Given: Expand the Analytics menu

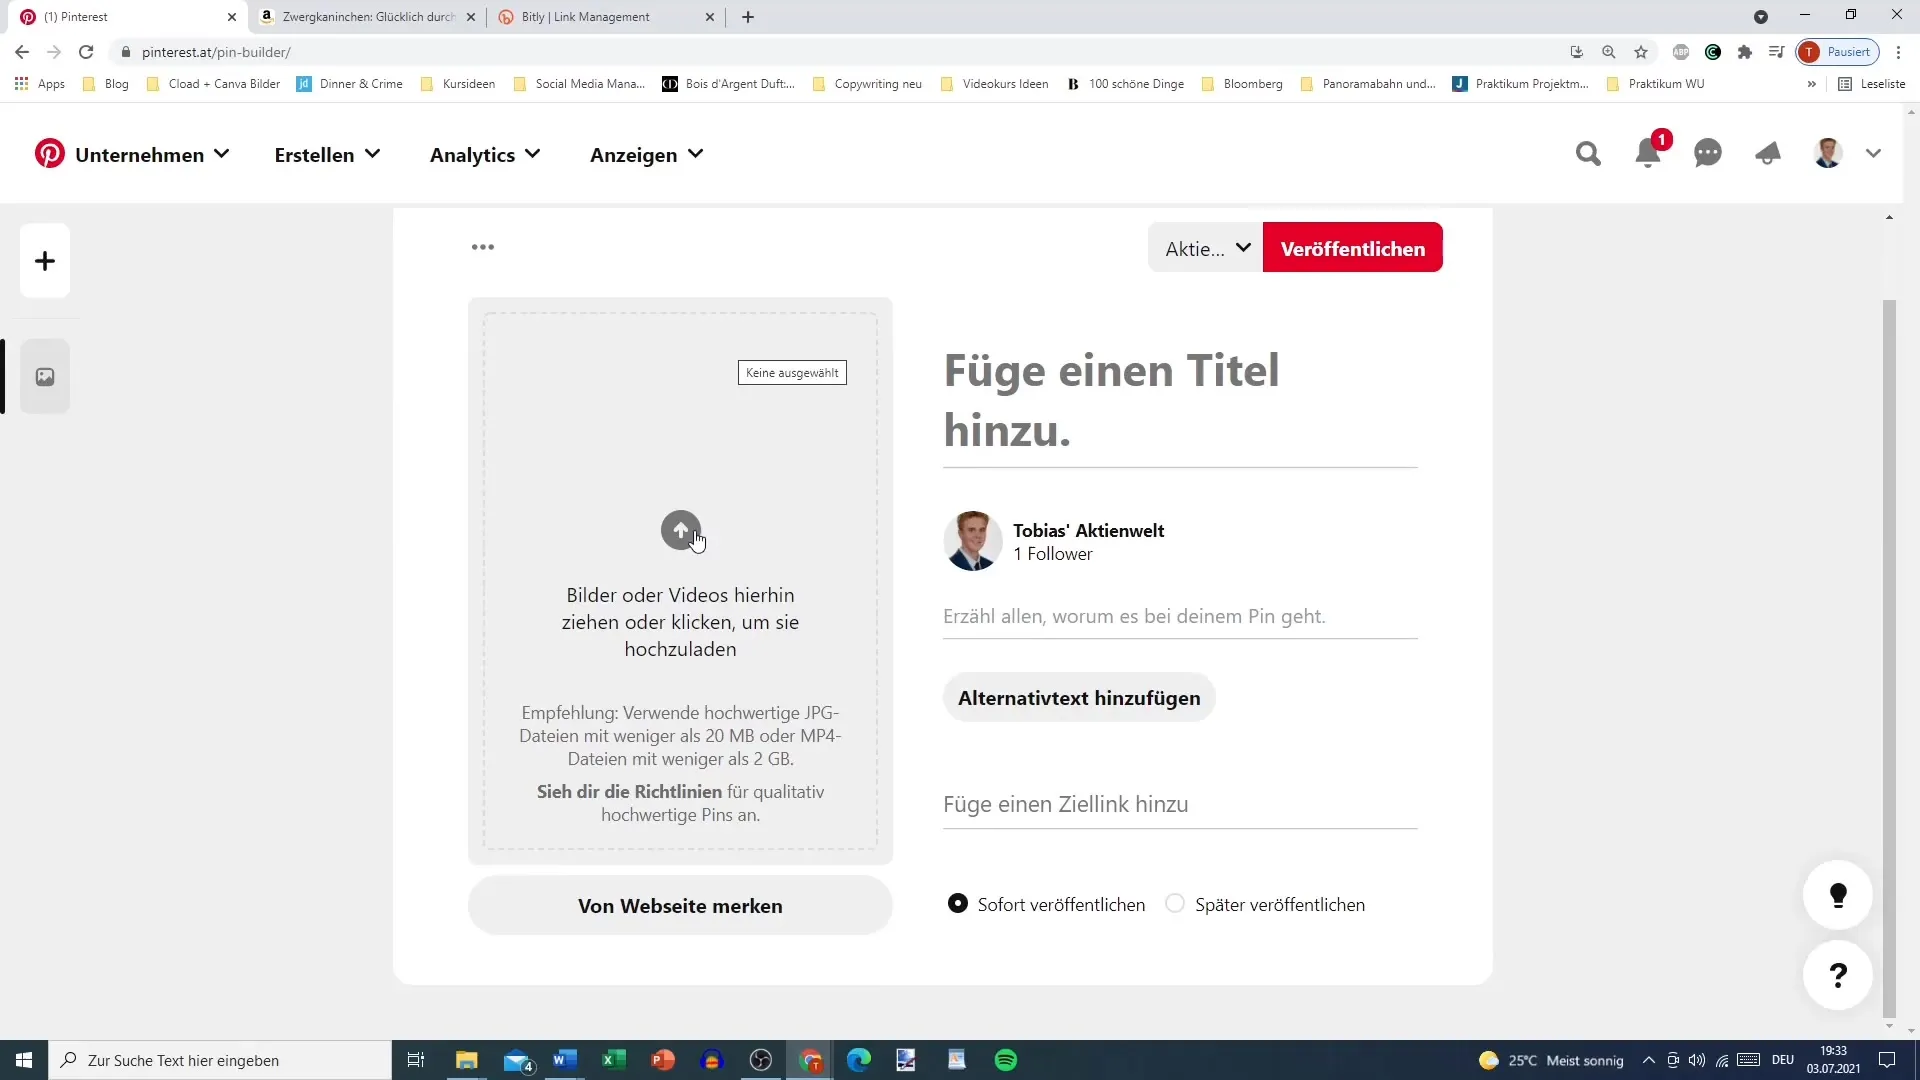Looking at the screenshot, I should click(x=485, y=155).
